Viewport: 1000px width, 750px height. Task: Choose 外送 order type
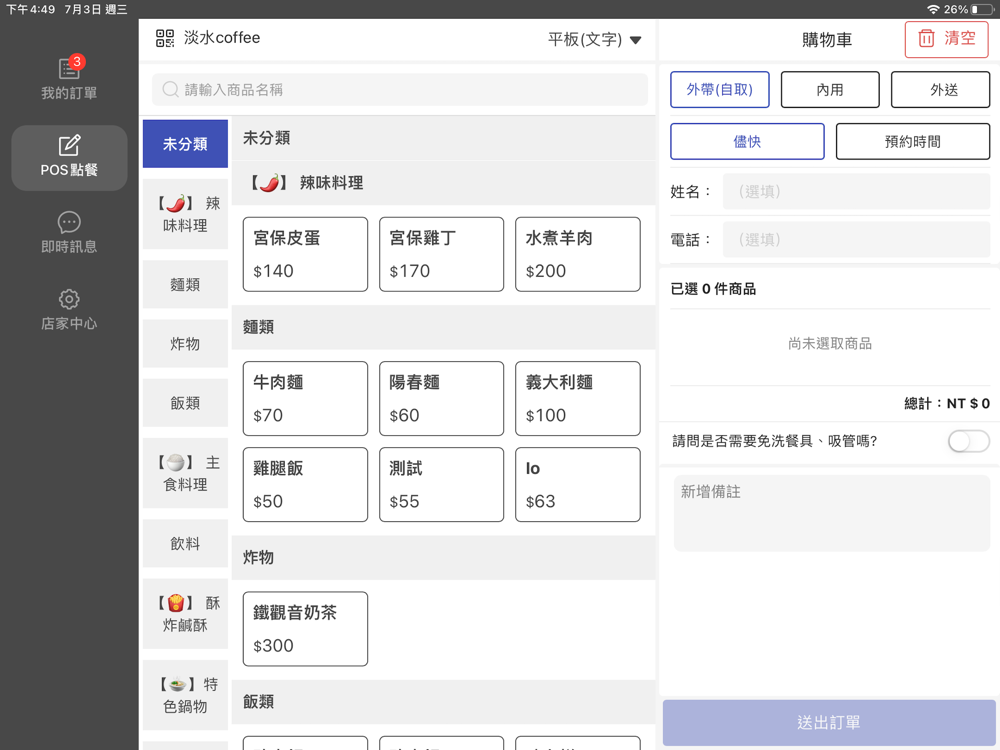(940, 90)
